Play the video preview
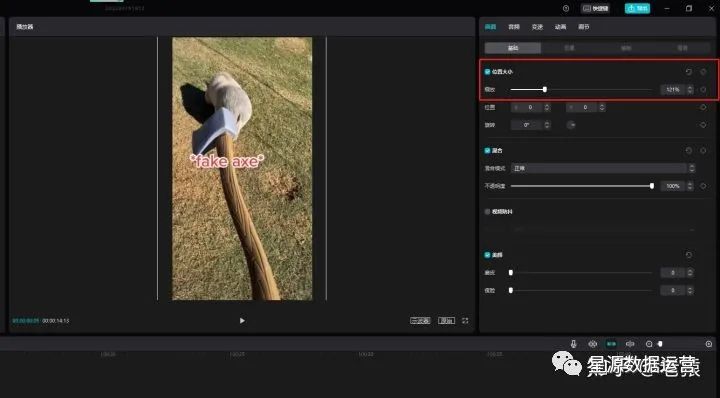This screenshot has width=720, height=398. 242,320
